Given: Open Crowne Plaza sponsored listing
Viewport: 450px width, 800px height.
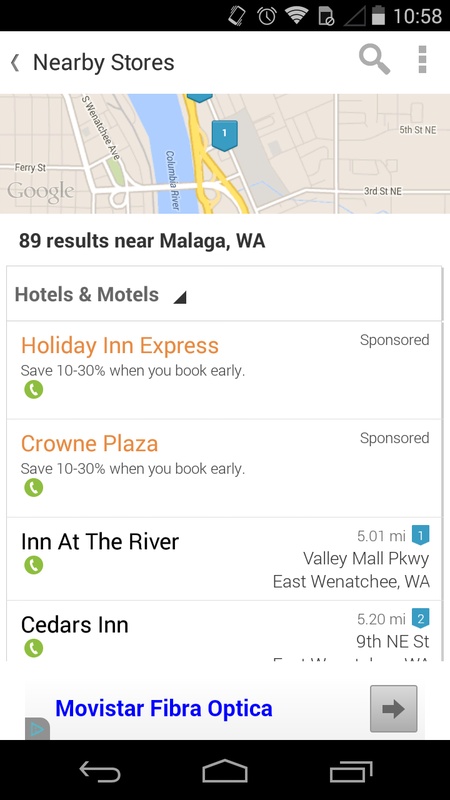Looking at the screenshot, I should tap(224, 468).
